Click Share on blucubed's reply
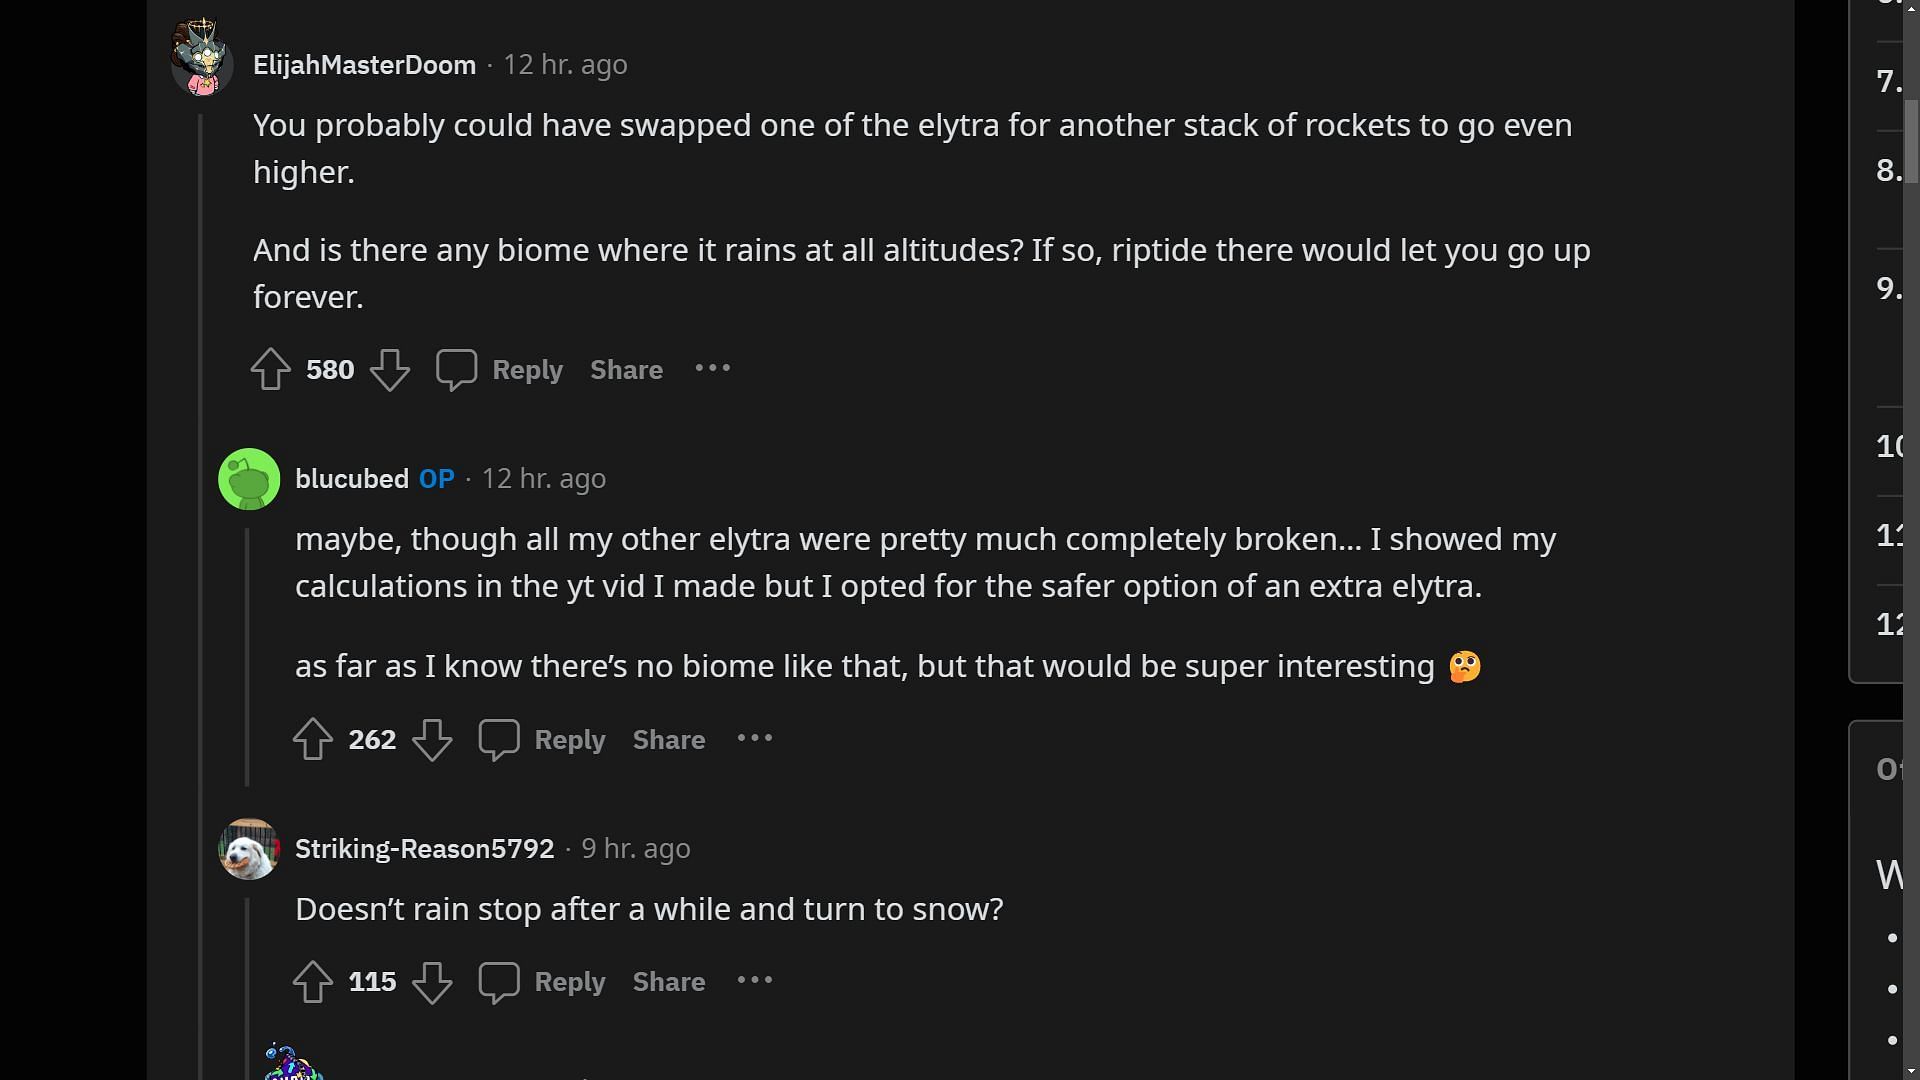Screen dimensions: 1920x1080 (669, 738)
